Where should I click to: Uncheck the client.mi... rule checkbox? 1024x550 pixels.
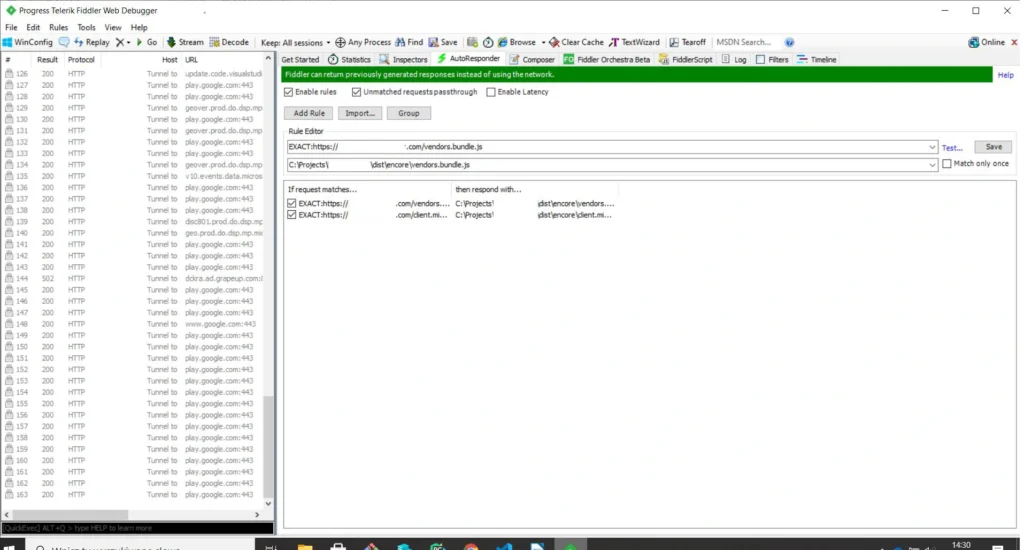[292, 214]
